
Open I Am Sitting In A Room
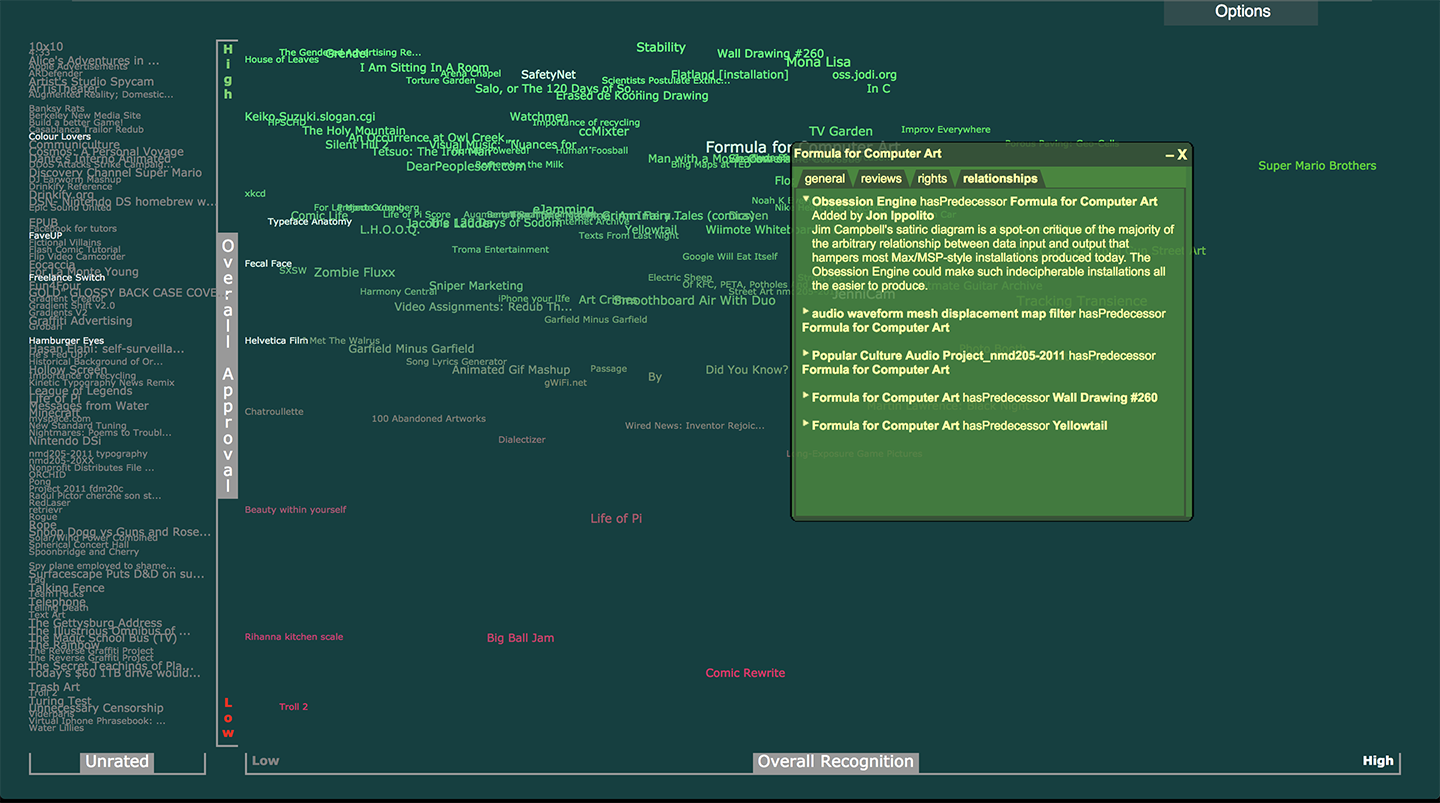click(x=424, y=68)
